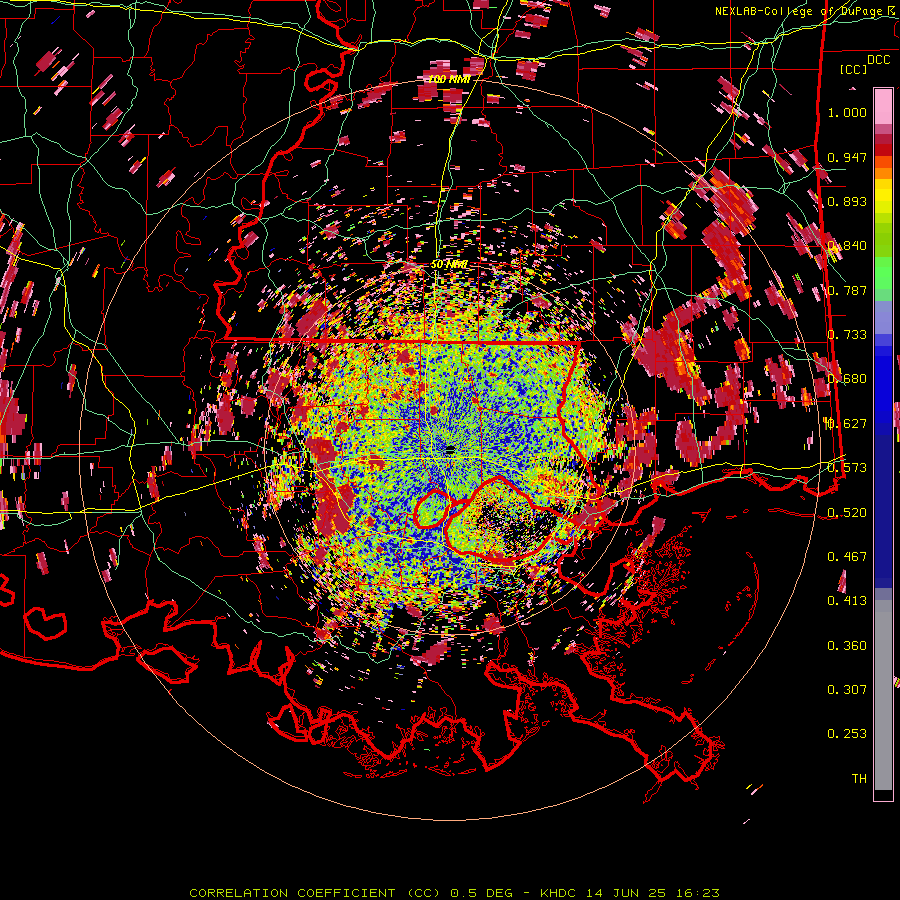Click the TH legend label
The width and height of the screenshot is (900, 900).
click(x=859, y=779)
